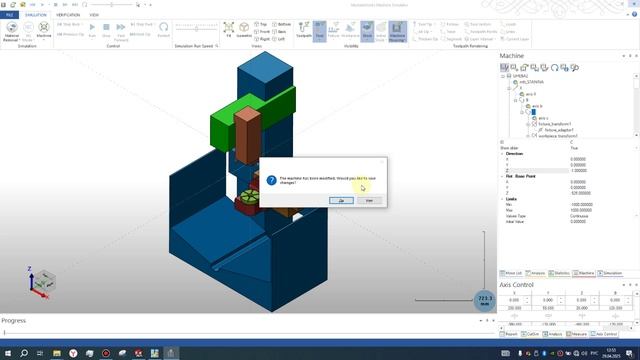Set view to Bottom
This screenshot has width=640, height=360.
point(282,24)
